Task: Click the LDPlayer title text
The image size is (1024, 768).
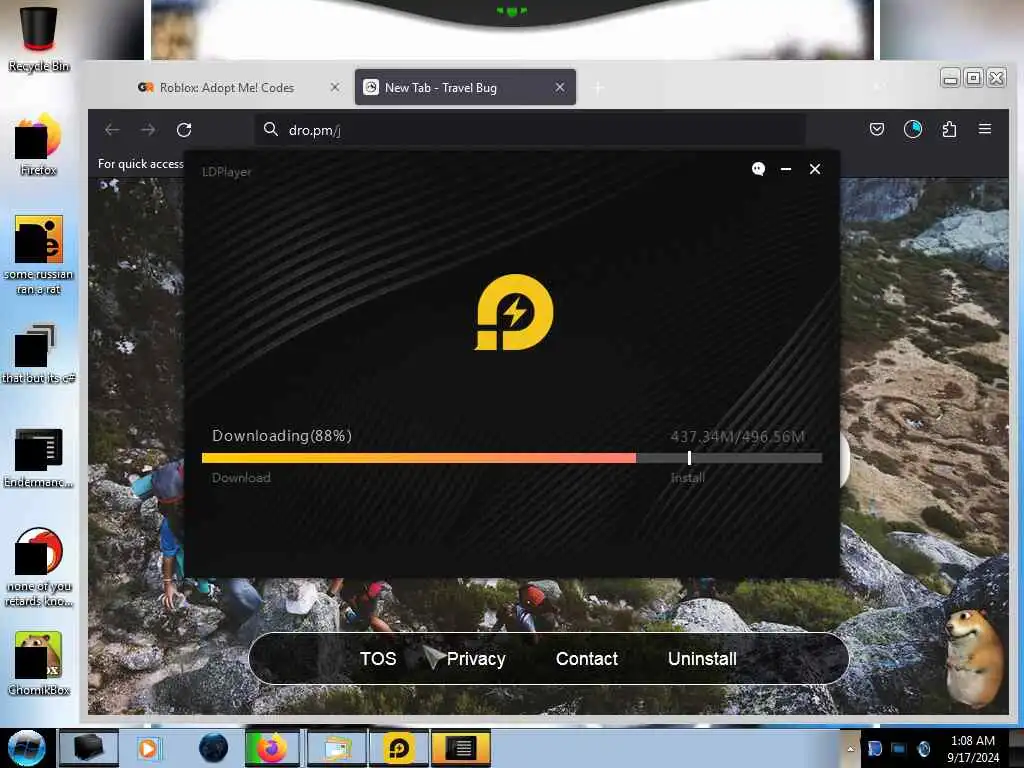Action: 226,172
